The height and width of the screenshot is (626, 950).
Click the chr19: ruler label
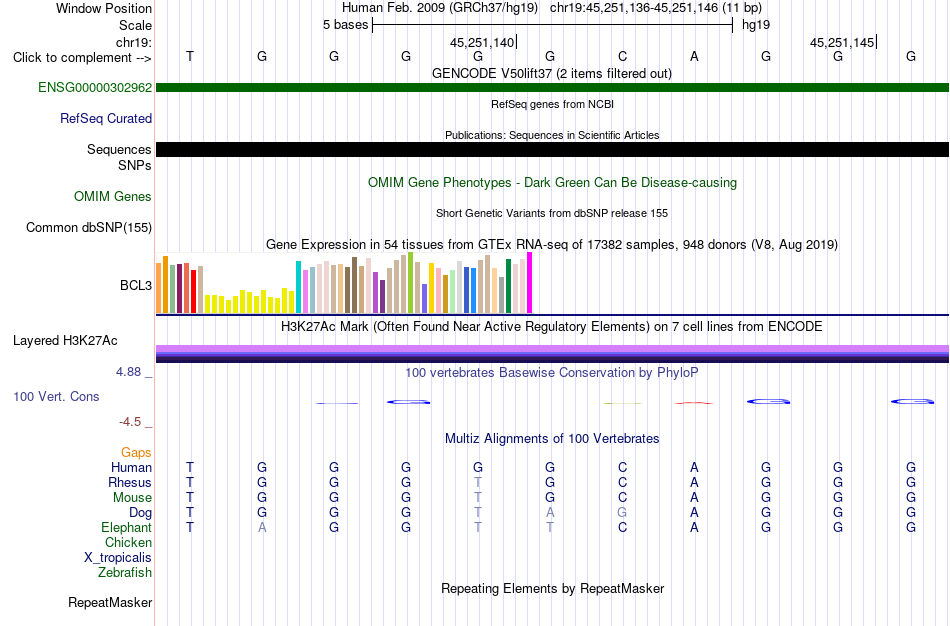click(x=133, y=42)
